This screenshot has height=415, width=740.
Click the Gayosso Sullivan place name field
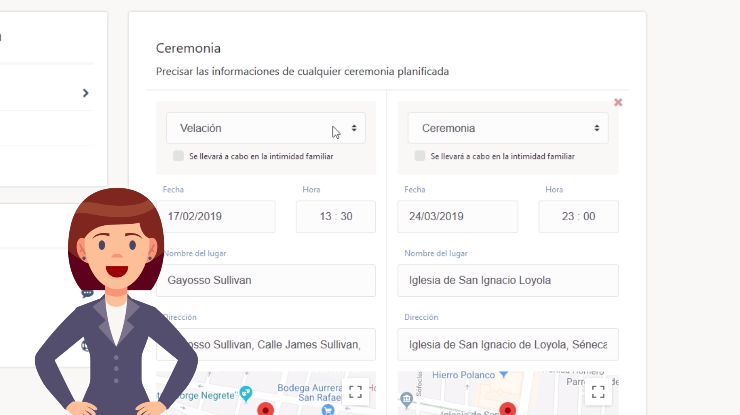[266, 280]
